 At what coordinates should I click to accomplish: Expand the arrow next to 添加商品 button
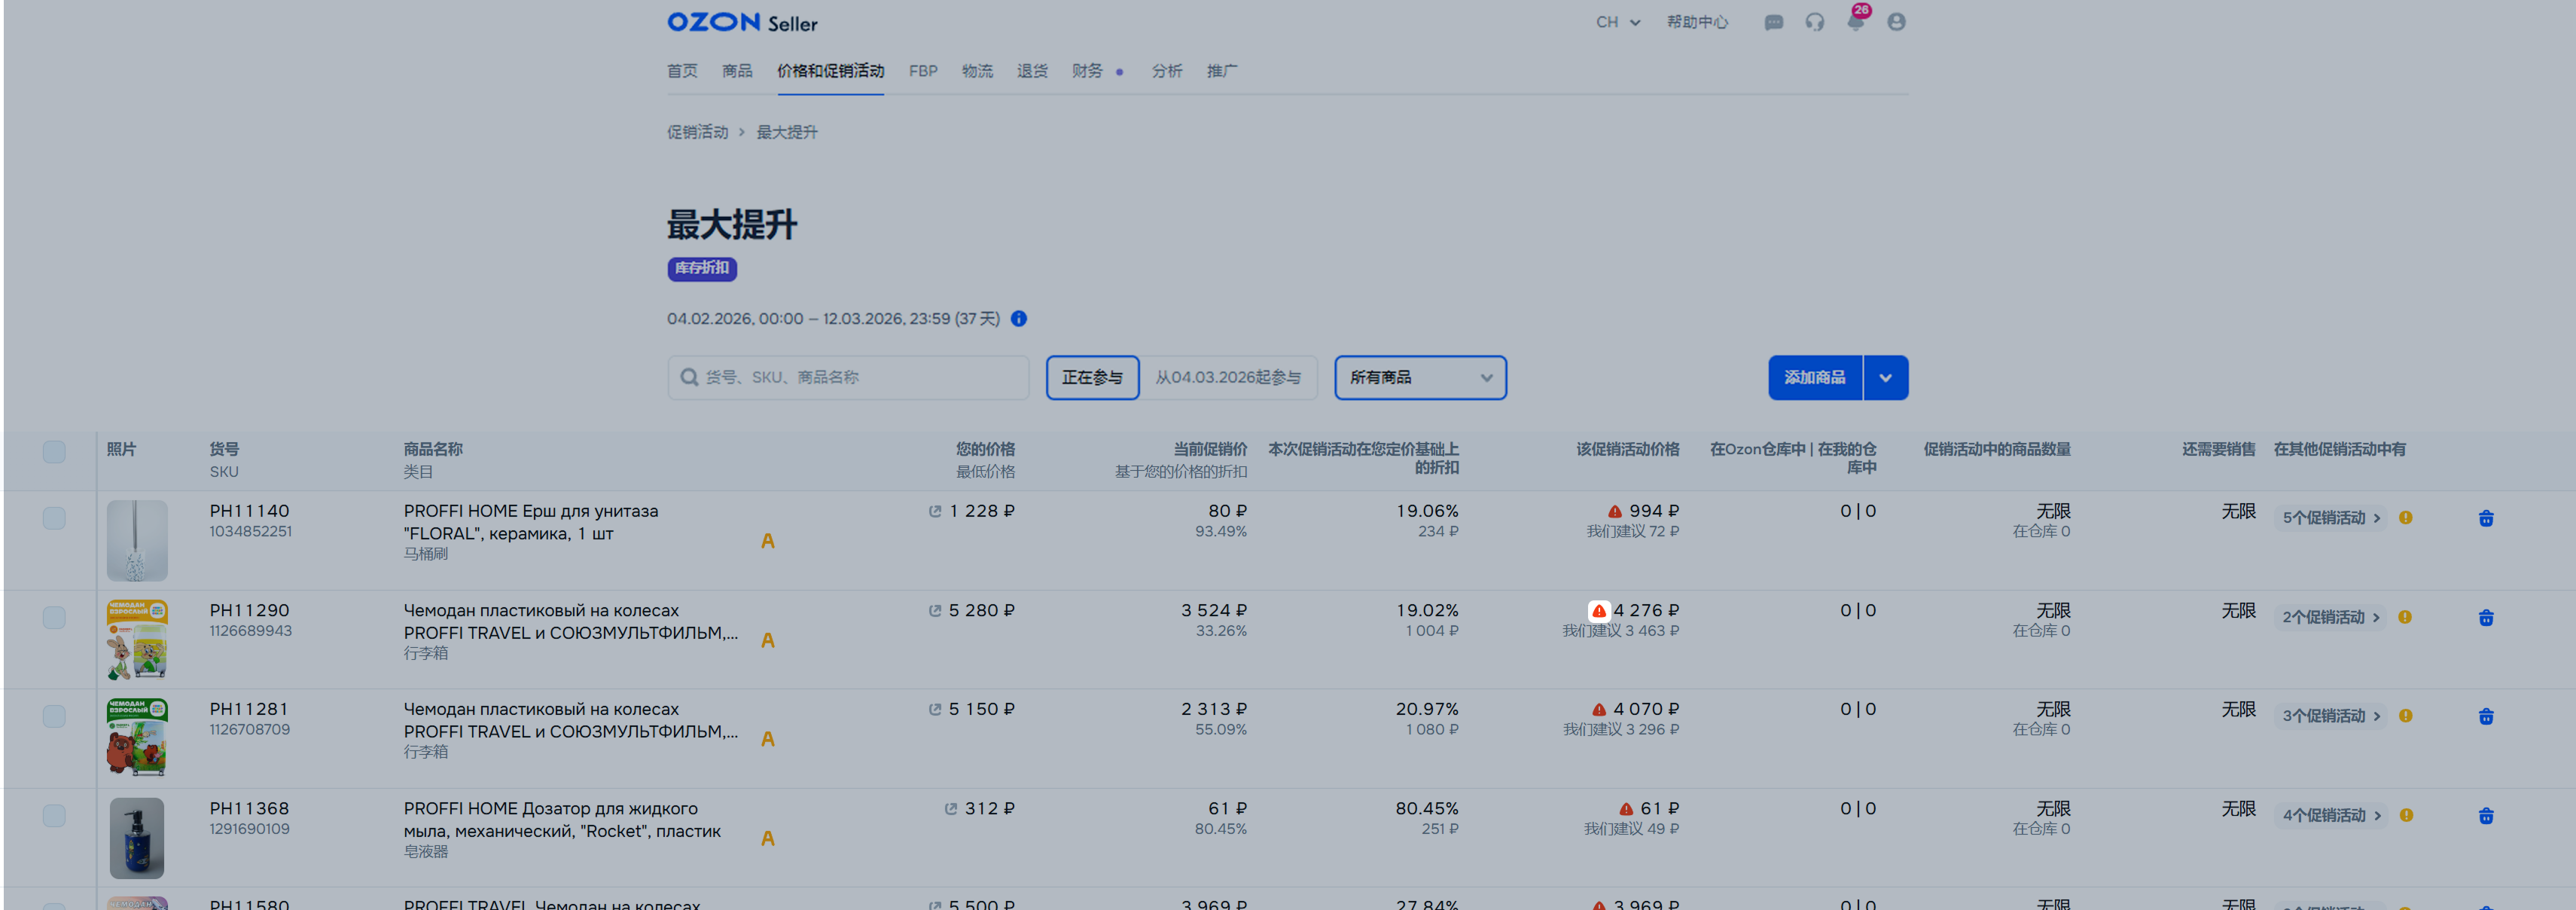(x=1885, y=378)
